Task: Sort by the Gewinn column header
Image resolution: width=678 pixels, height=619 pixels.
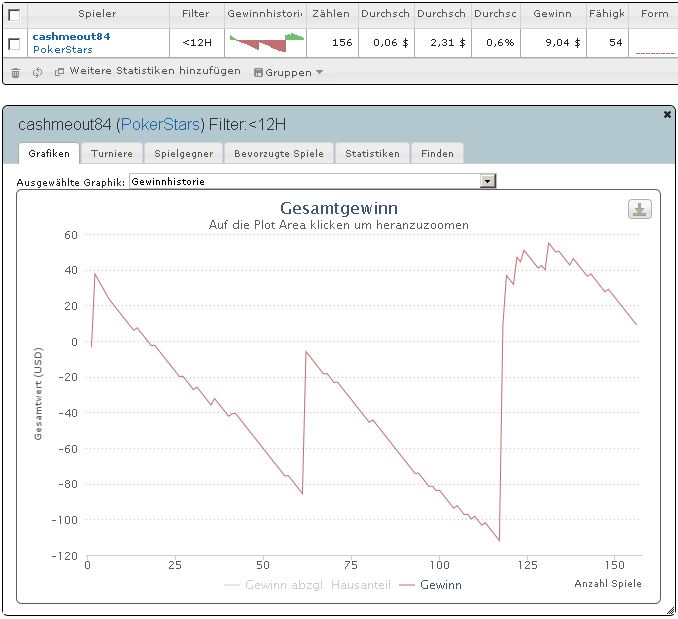Action: point(553,14)
